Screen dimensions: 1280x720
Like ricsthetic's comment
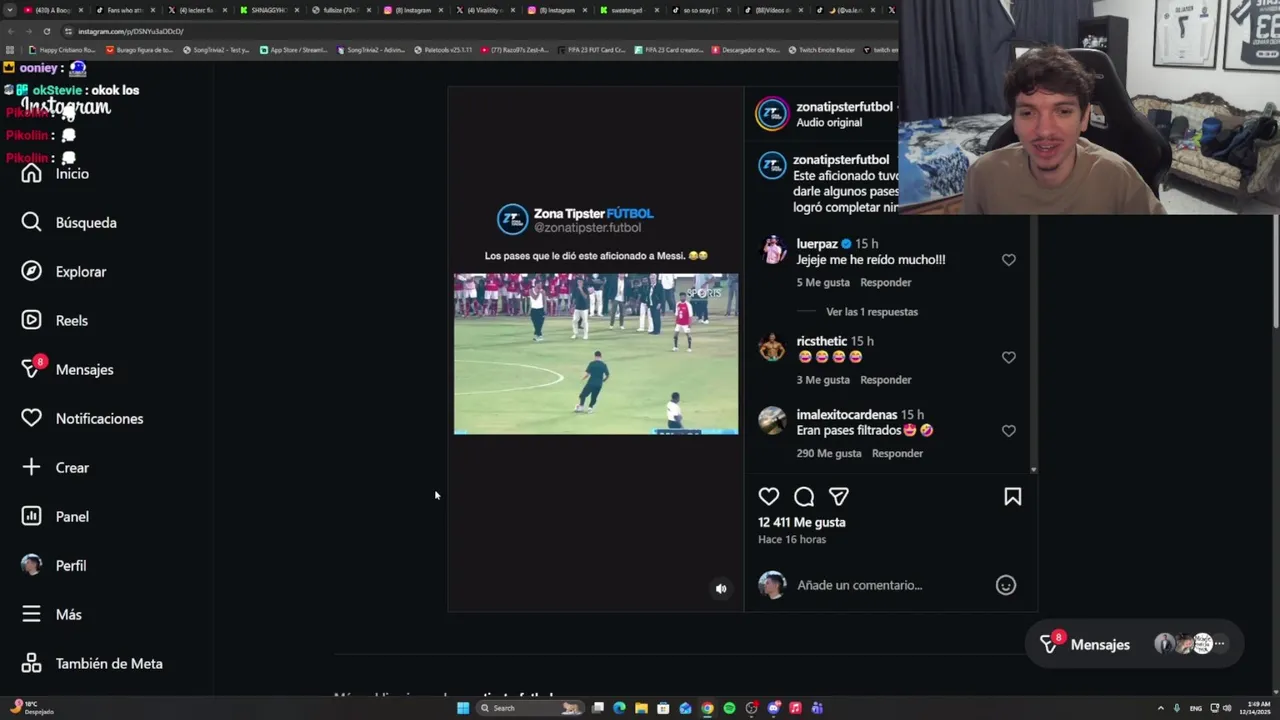1009,358
